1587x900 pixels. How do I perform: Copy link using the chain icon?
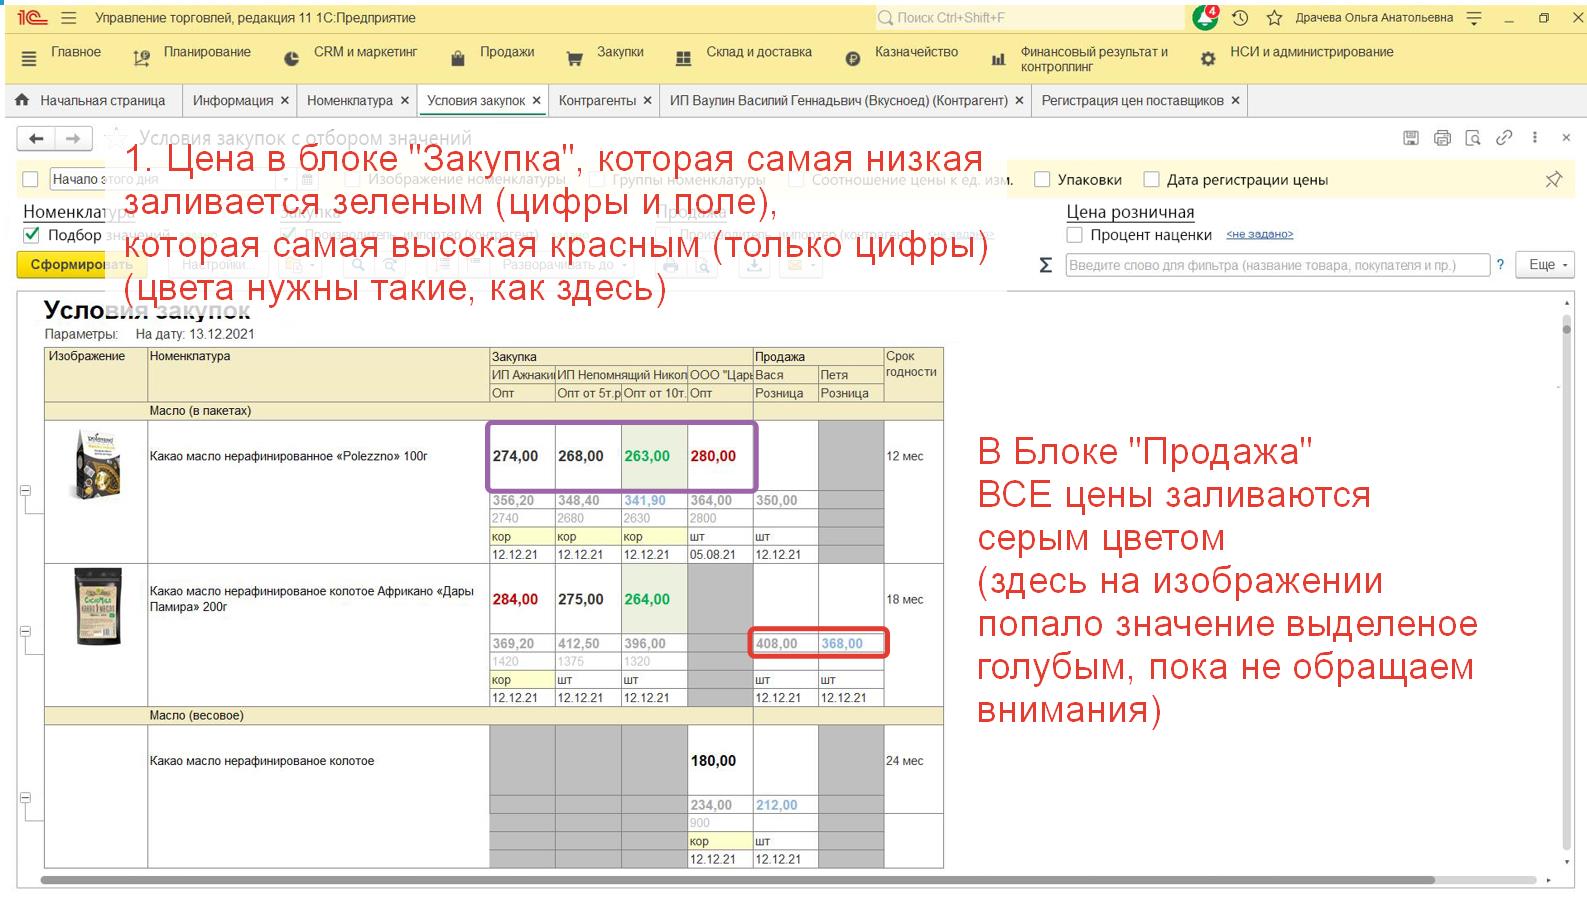(1504, 138)
